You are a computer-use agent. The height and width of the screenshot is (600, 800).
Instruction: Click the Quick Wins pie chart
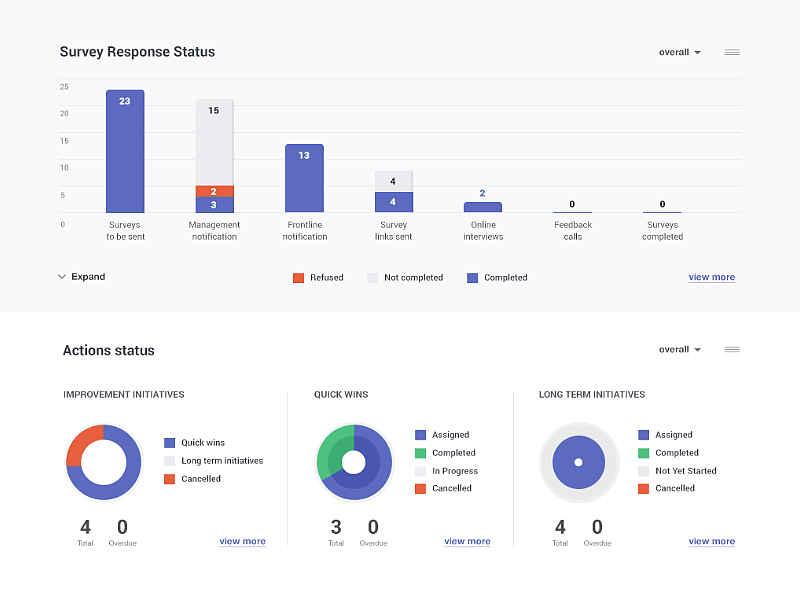coord(354,462)
